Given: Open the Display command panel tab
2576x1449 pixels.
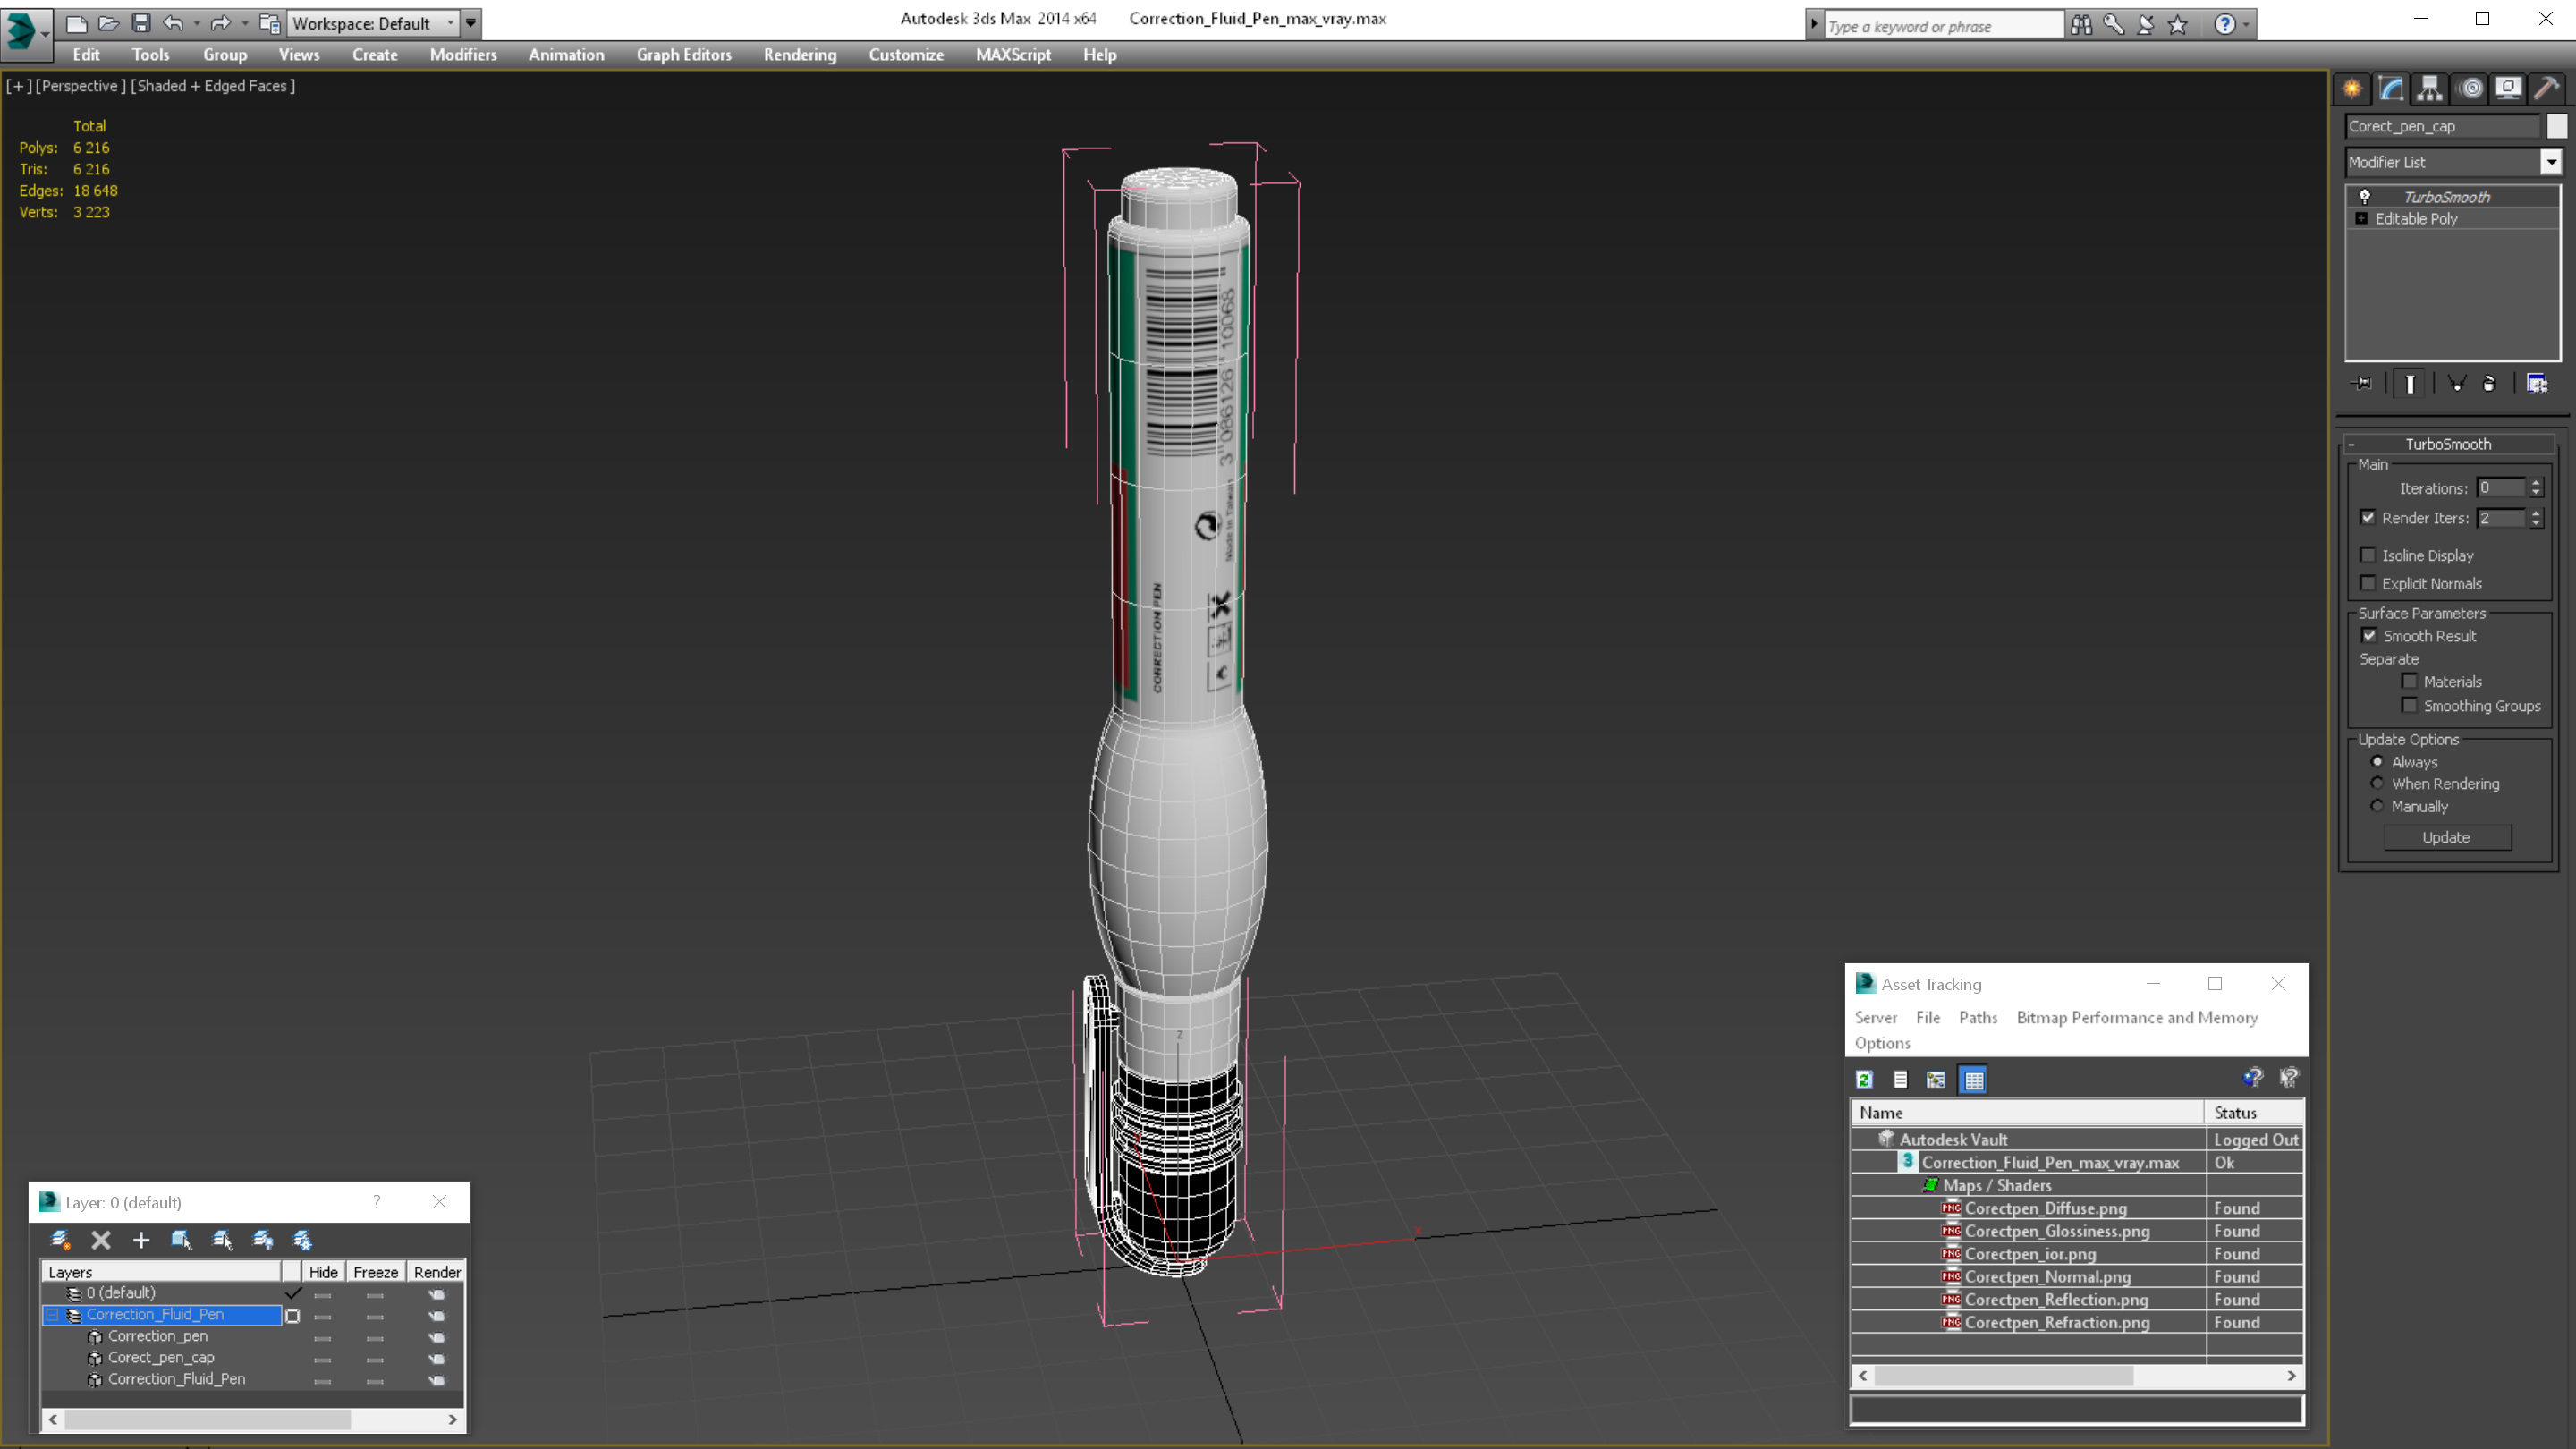Looking at the screenshot, I should pyautogui.click(x=2508, y=89).
